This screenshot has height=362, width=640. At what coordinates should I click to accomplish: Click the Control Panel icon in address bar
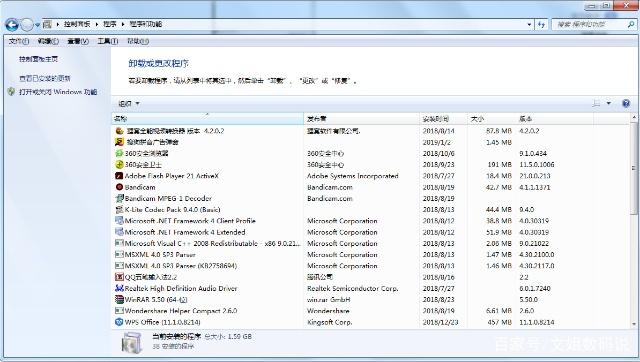tap(47, 24)
